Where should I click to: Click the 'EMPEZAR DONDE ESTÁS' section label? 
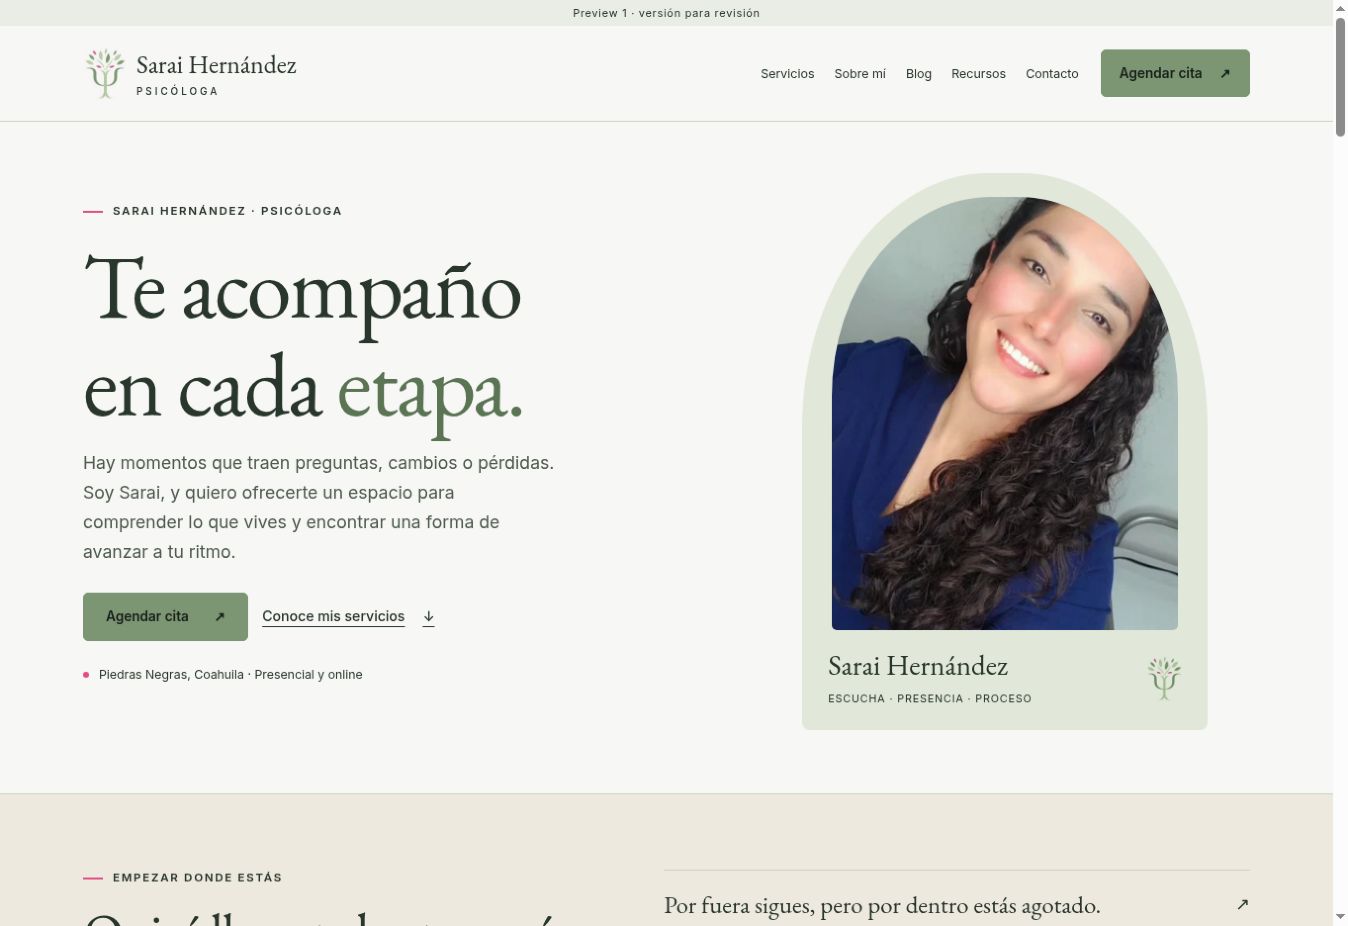(x=197, y=878)
